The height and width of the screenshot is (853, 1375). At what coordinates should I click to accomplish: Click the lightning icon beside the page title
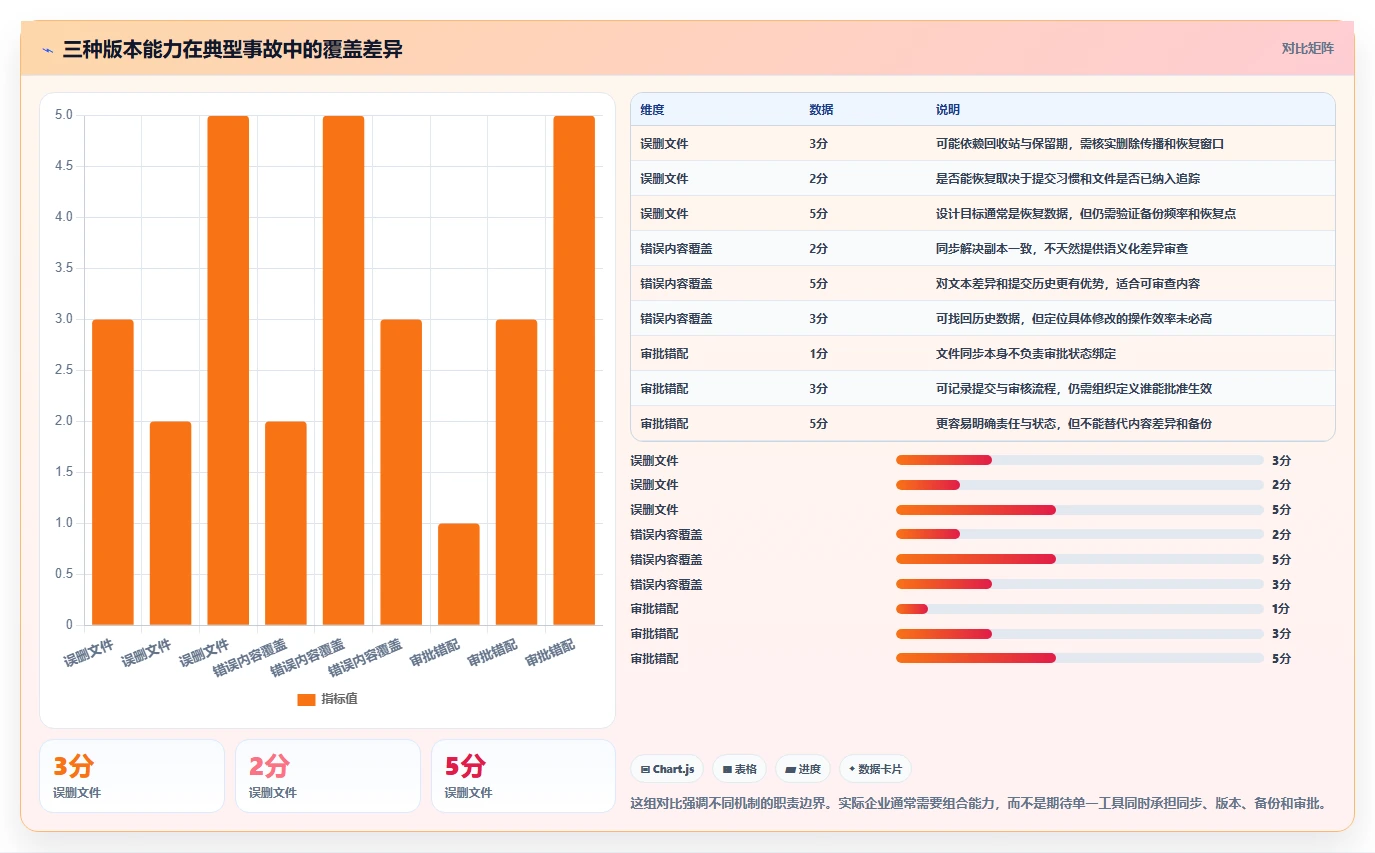pos(47,49)
